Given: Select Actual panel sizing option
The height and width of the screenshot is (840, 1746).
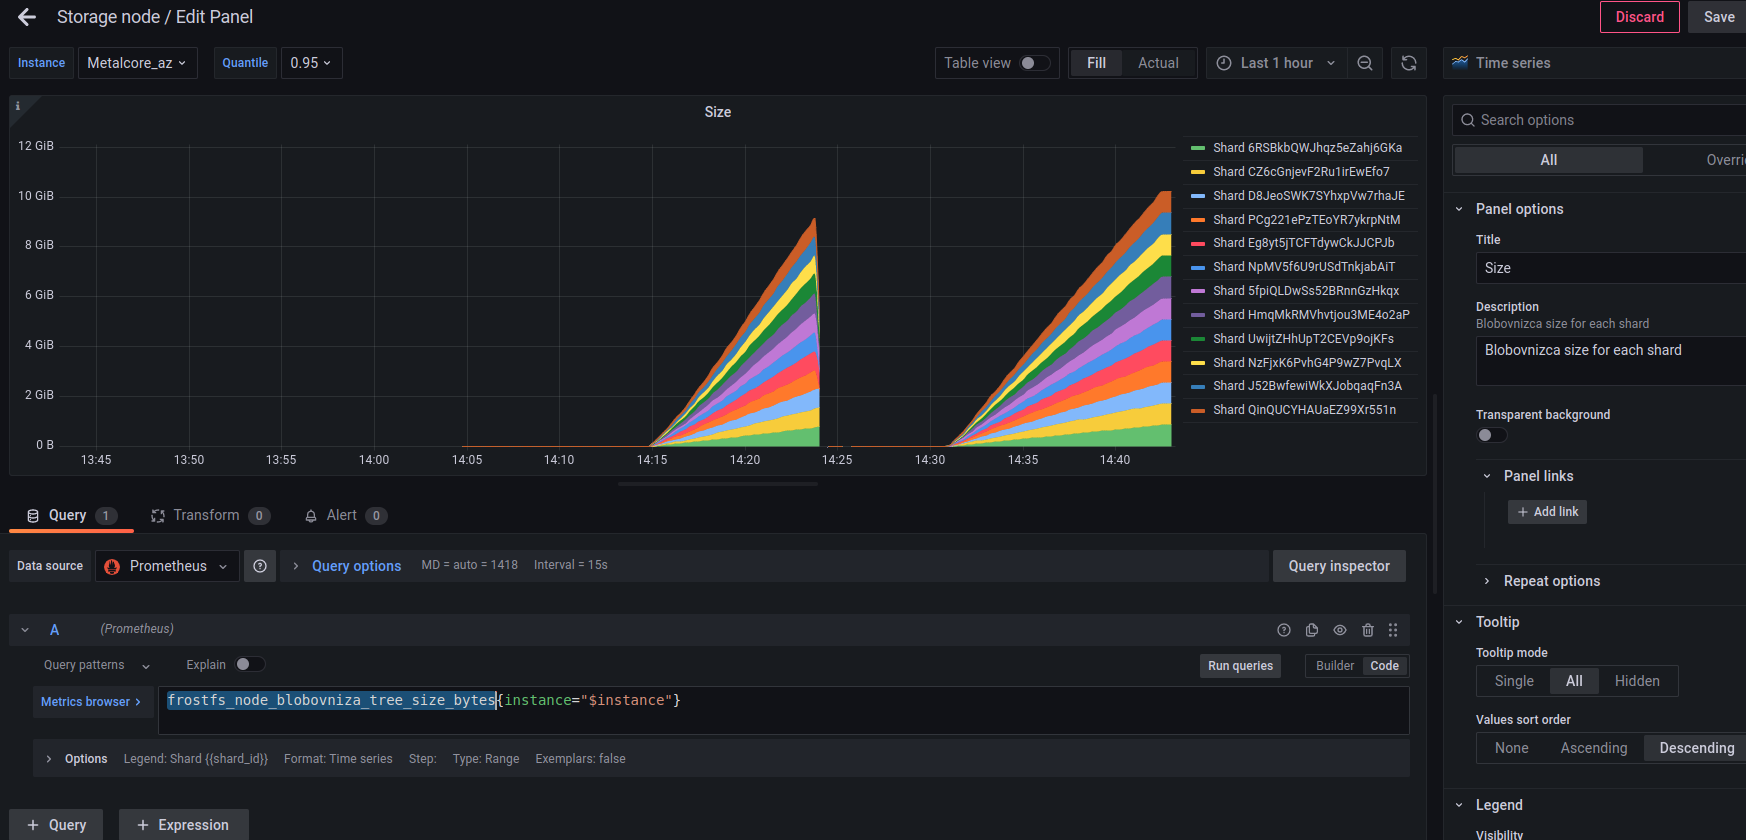Looking at the screenshot, I should tap(1158, 63).
